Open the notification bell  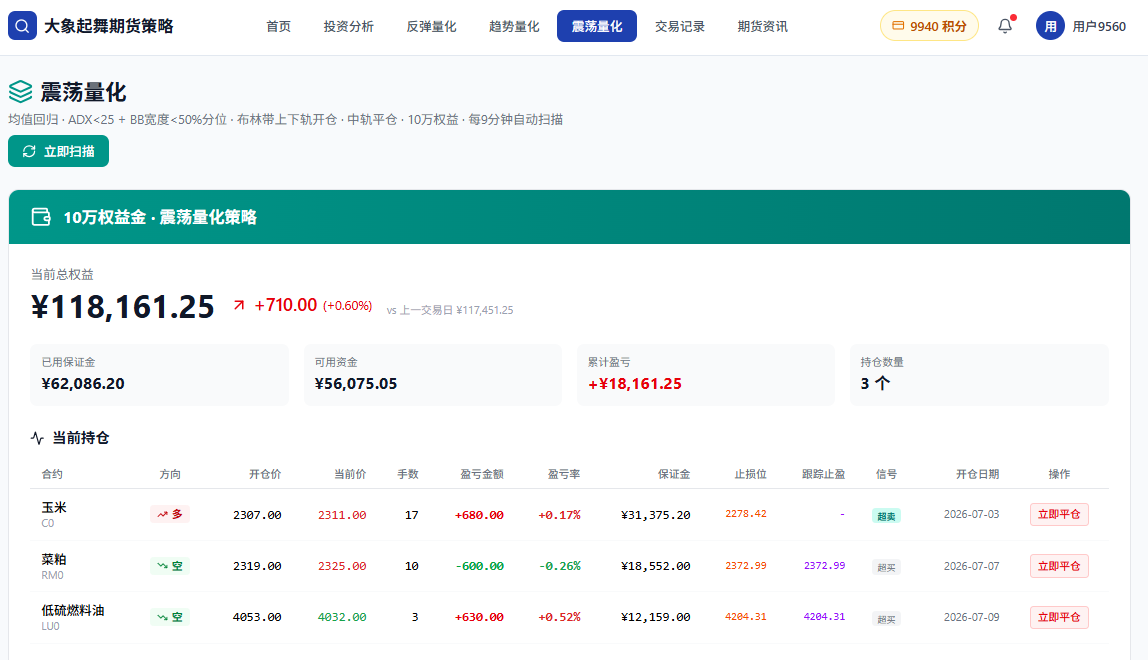click(1005, 26)
